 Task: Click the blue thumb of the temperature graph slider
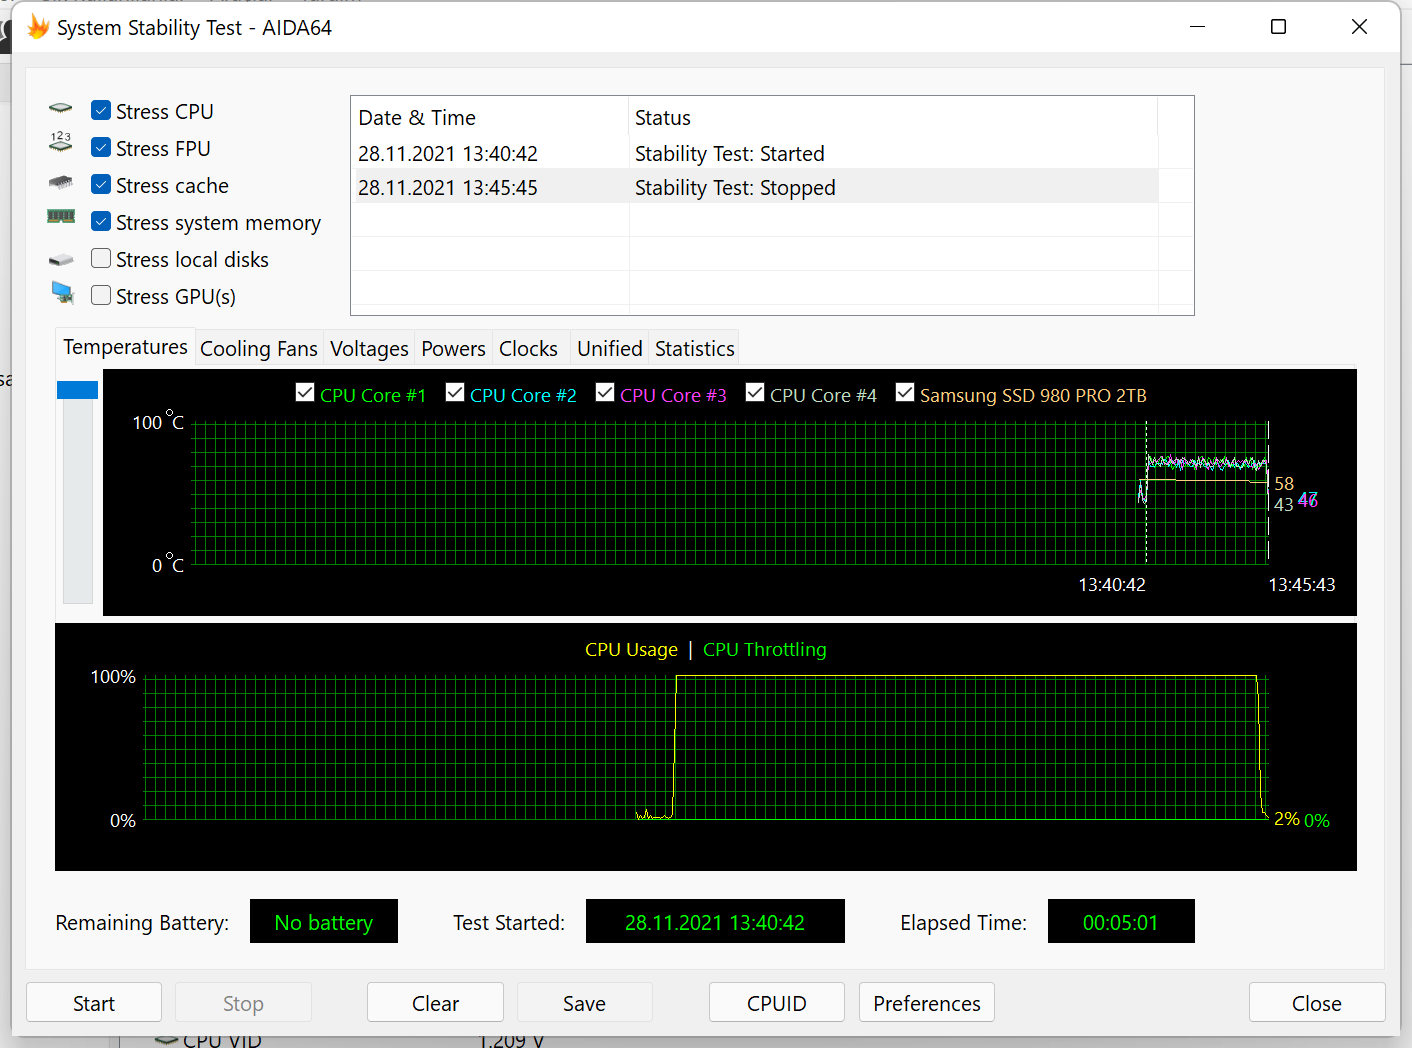pyautogui.click(x=77, y=390)
